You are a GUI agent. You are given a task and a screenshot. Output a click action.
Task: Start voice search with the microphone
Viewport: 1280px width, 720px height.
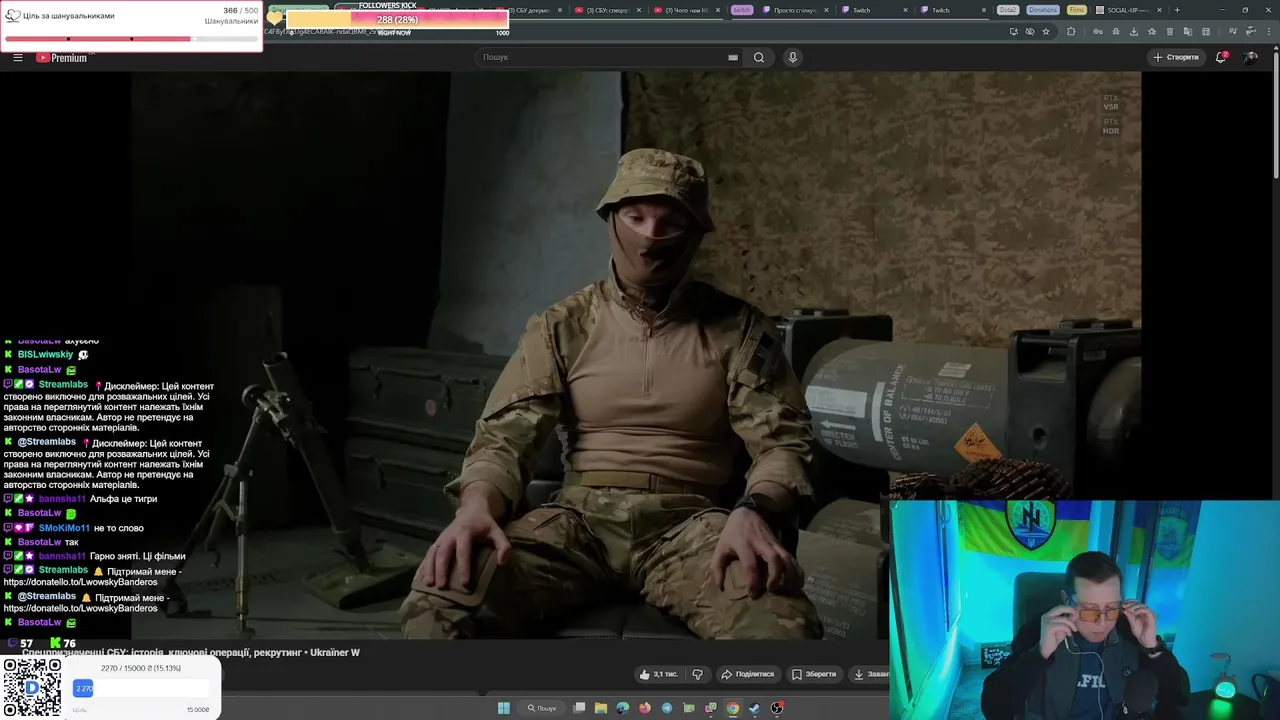pyautogui.click(x=793, y=57)
